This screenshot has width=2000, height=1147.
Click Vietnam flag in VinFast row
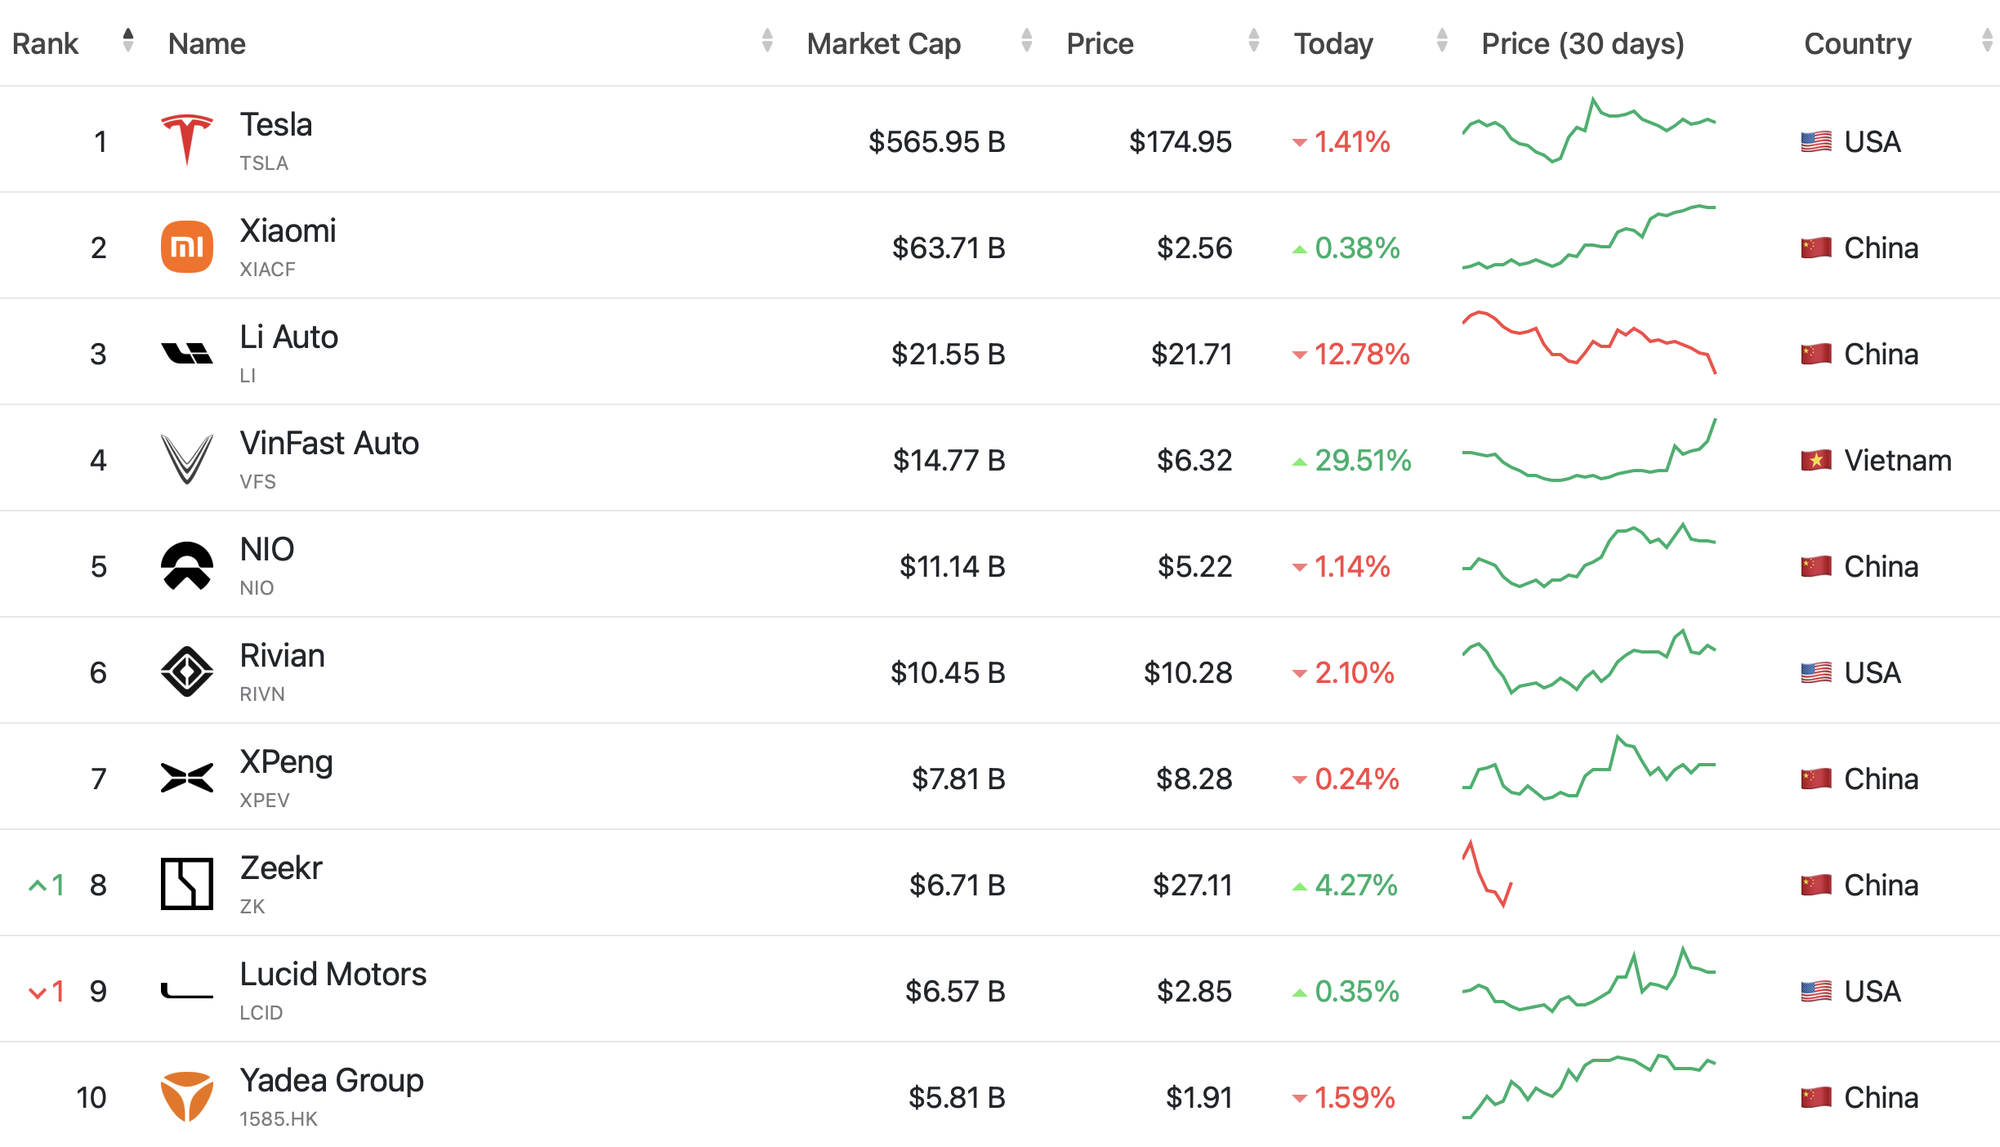pyautogui.click(x=1816, y=460)
